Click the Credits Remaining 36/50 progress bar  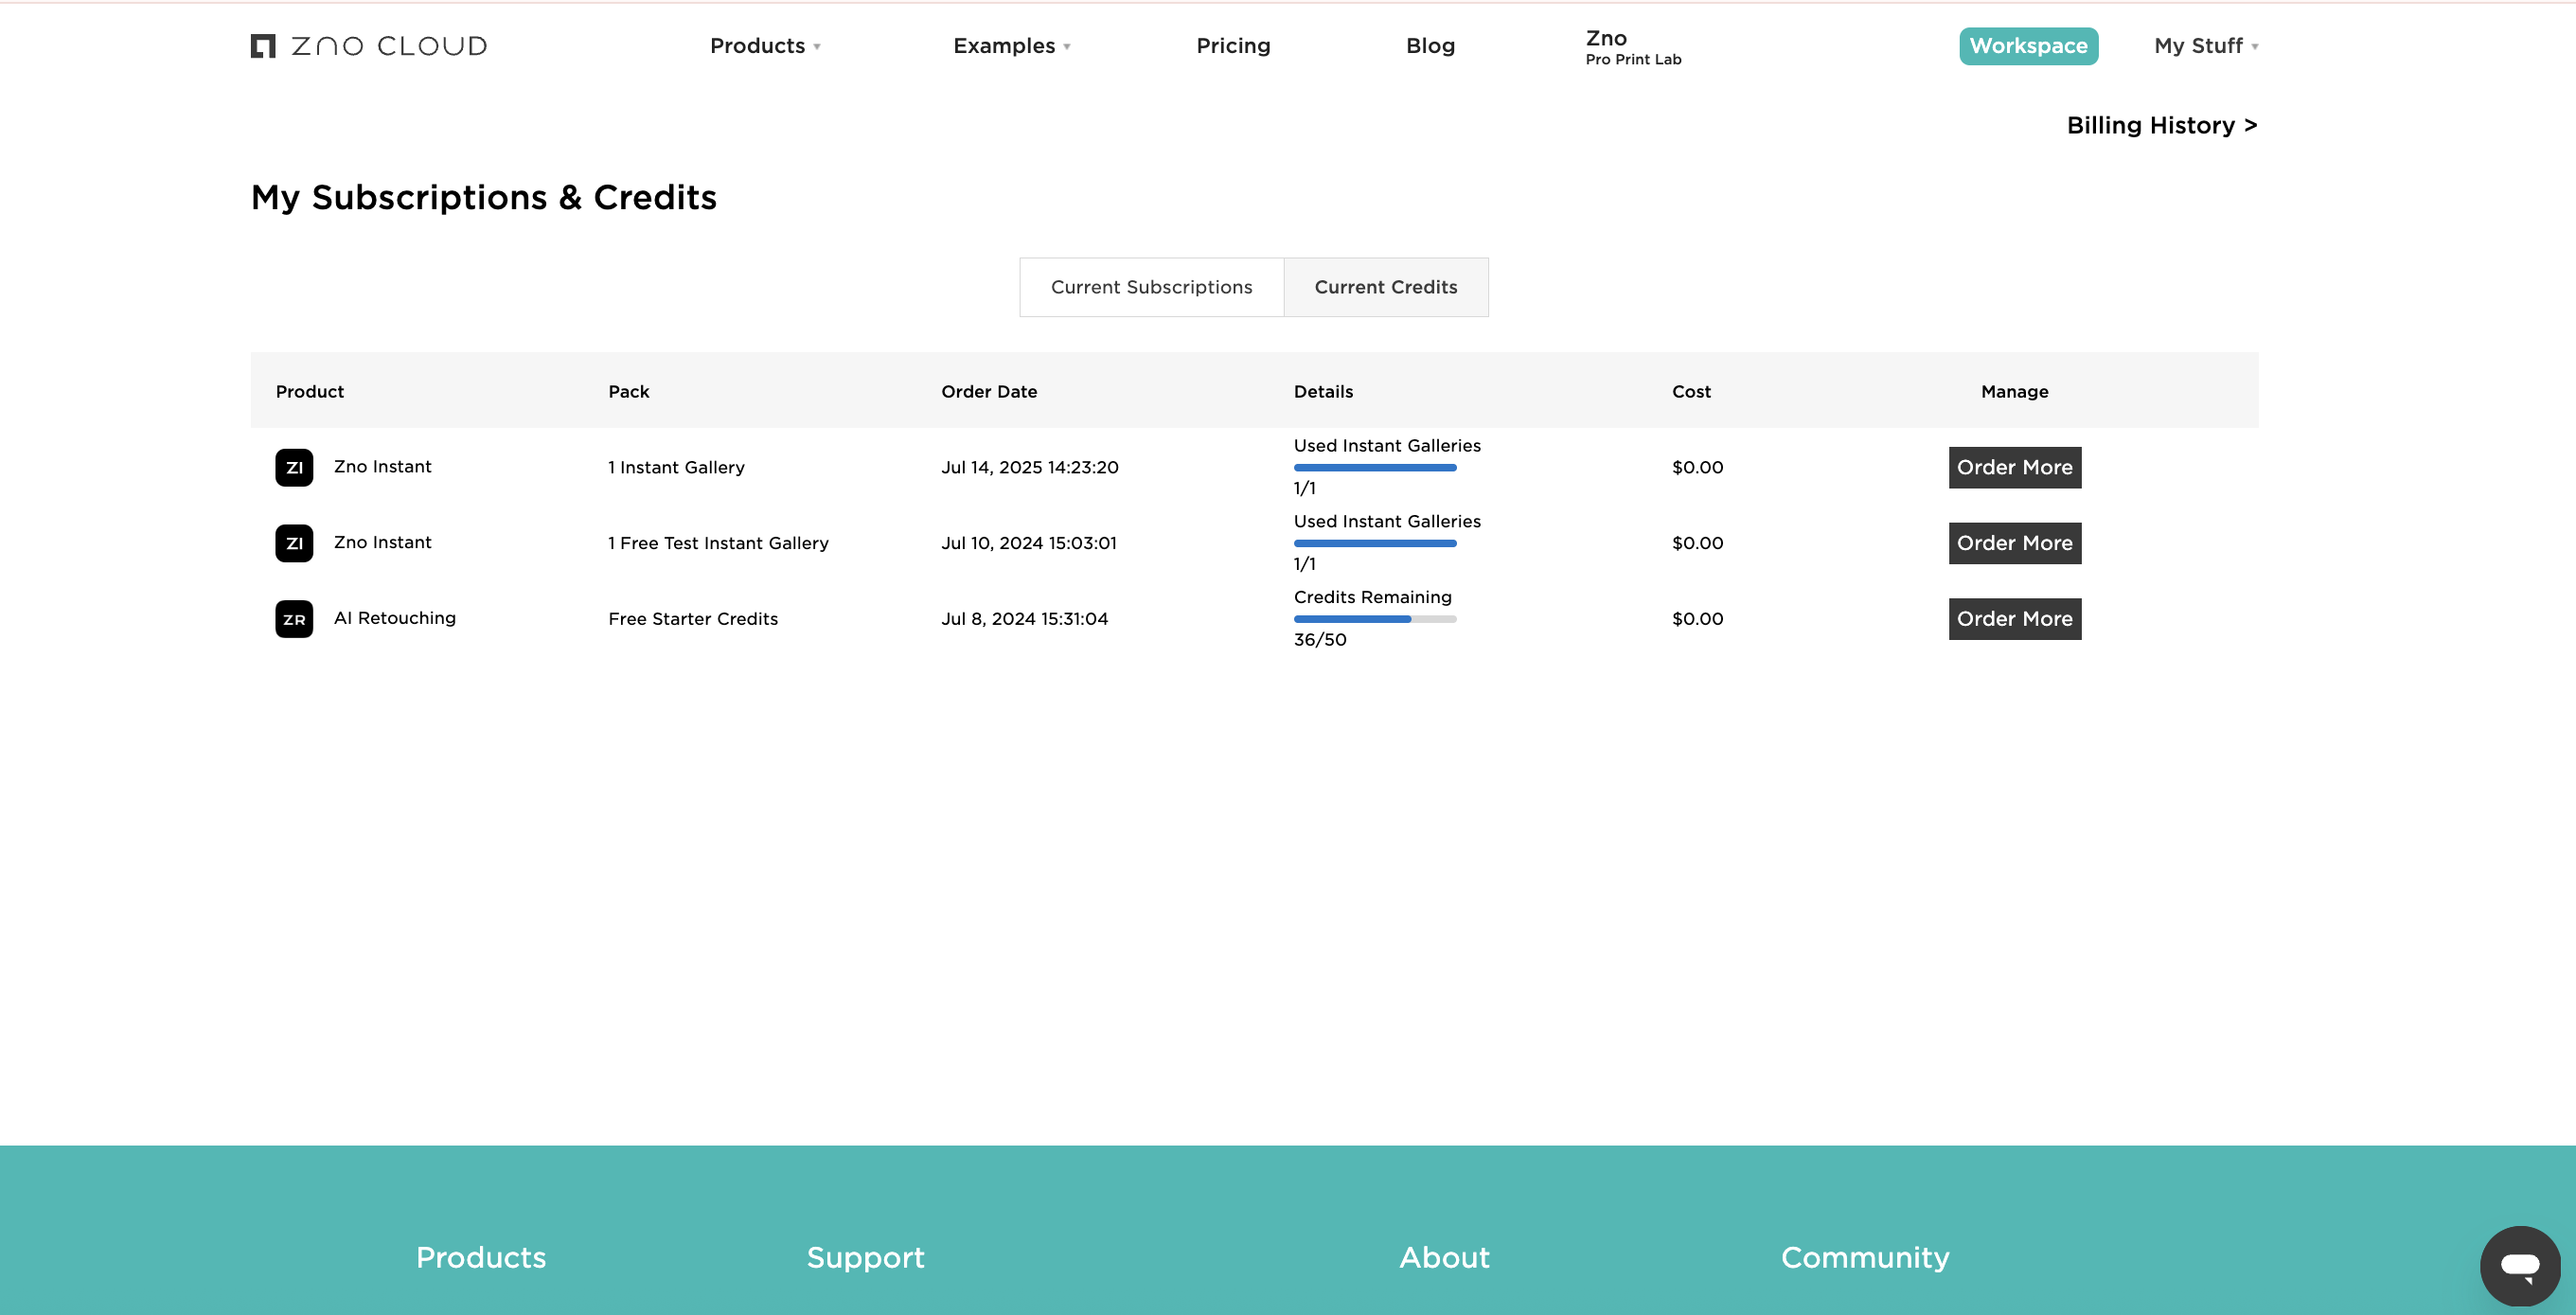[x=1374, y=619]
